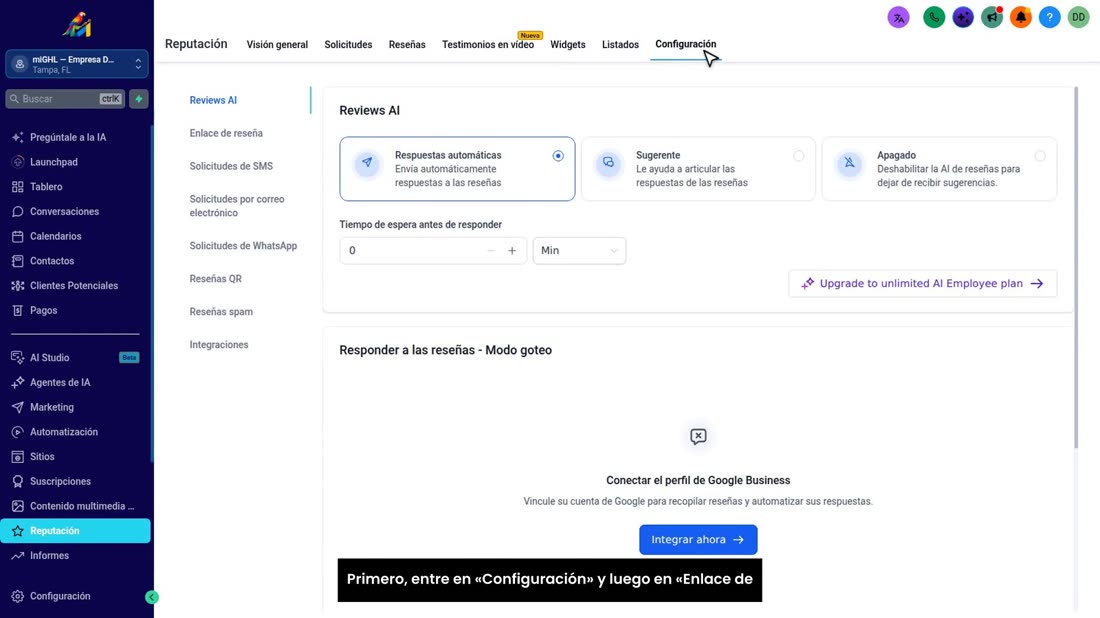Open the language translation icon in header
The height and width of the screenshot is (618, 1100).
click(899, 18)
